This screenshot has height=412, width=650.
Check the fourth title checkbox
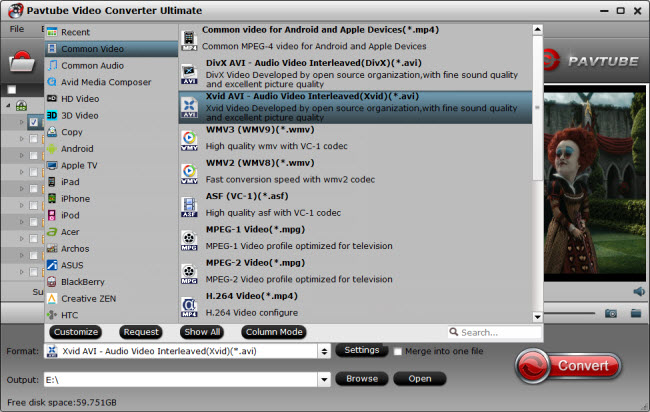pos(34,172)
